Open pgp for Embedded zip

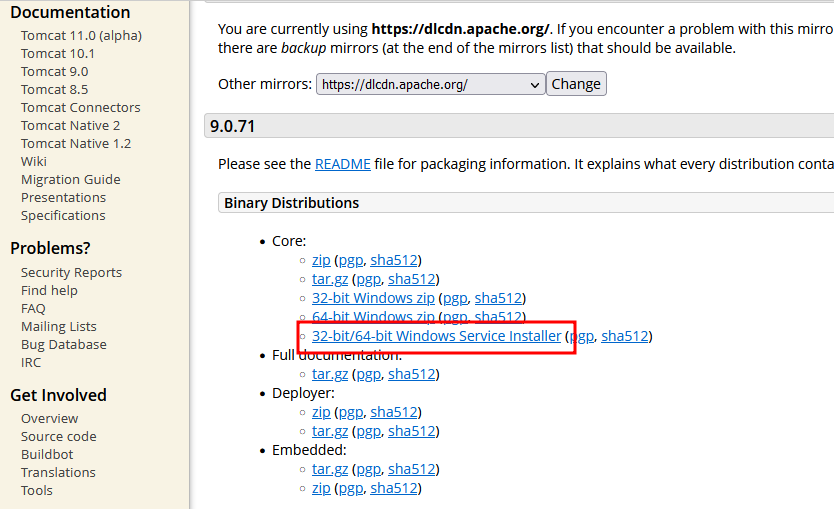point(351,489)
